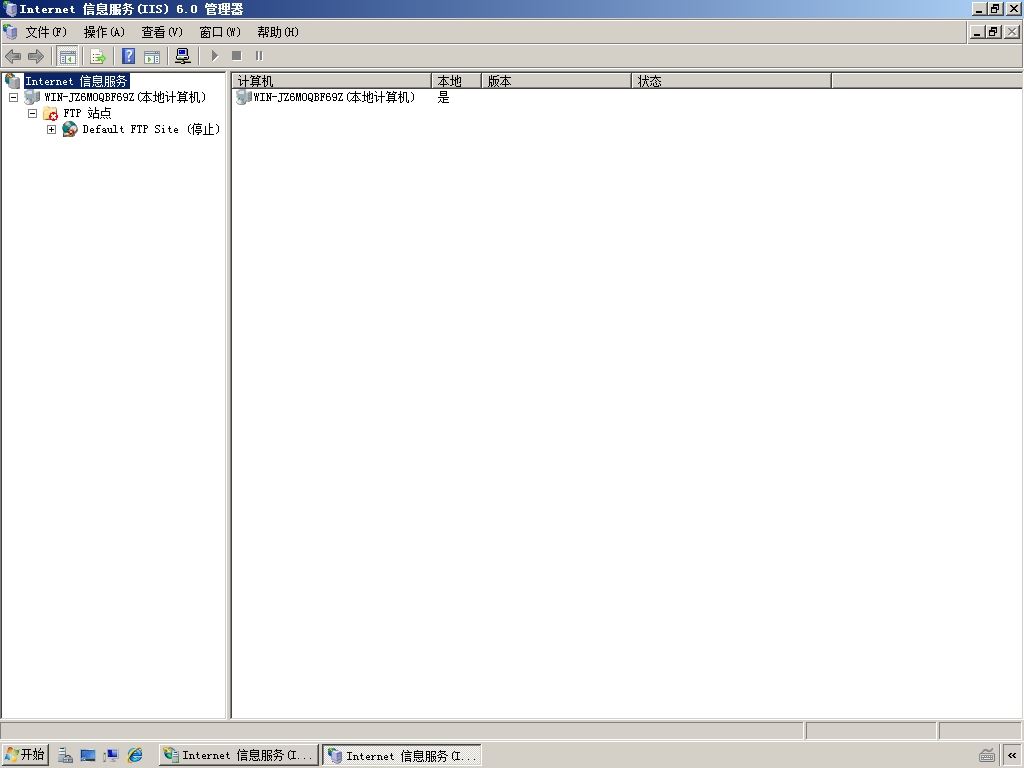Click the connect to computer toolbar icon
1024x768 pixels.
[183, 56]
